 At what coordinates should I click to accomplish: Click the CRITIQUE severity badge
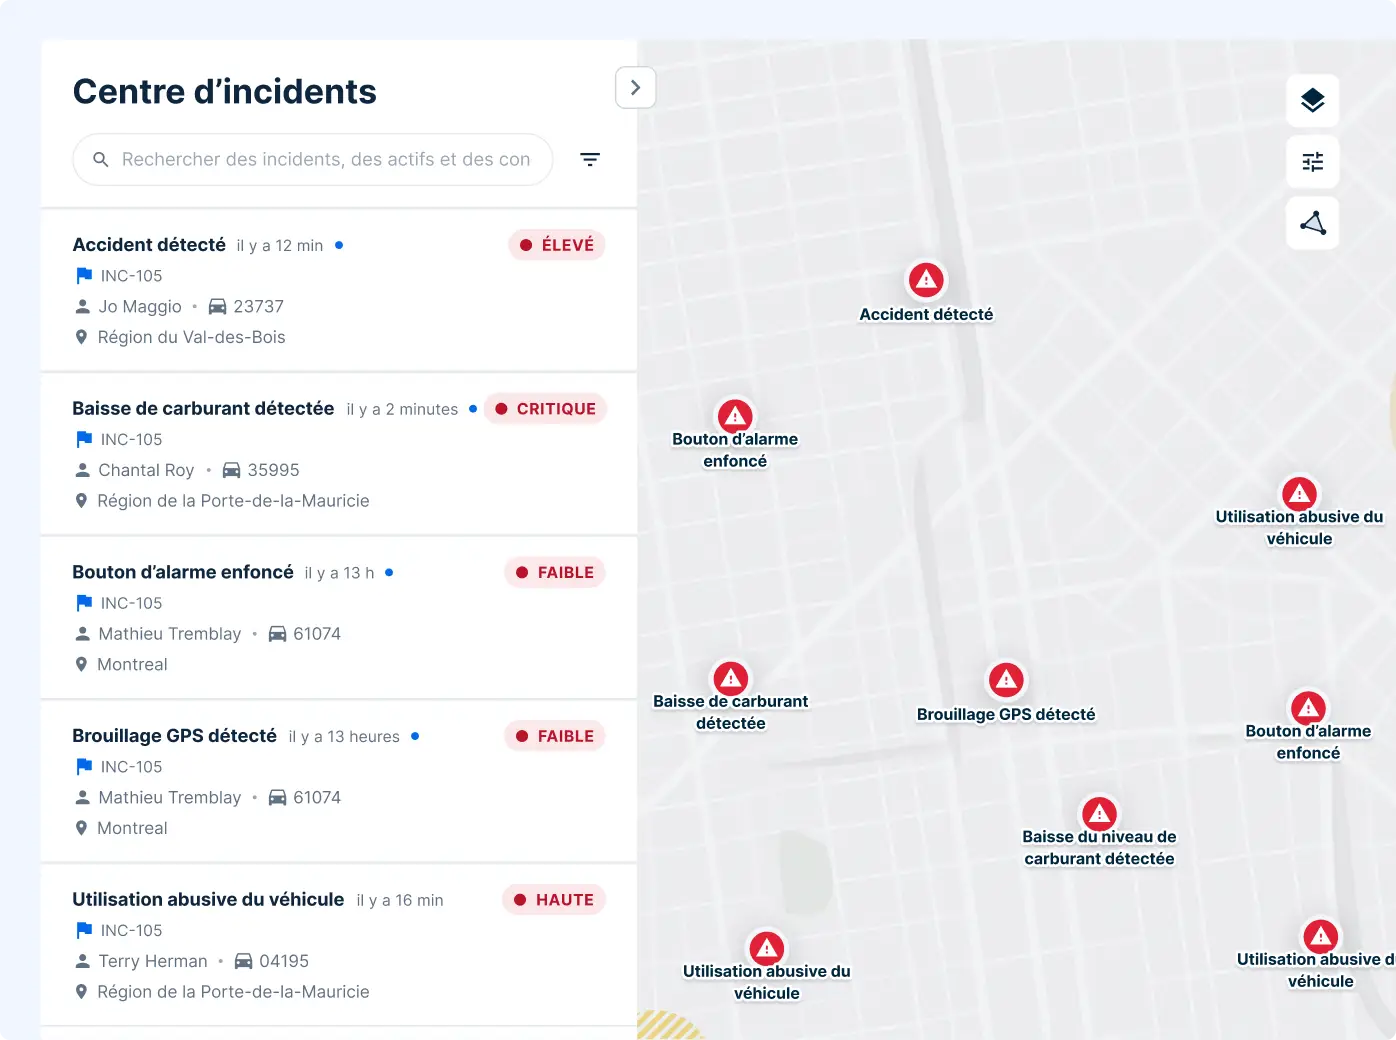546,409
